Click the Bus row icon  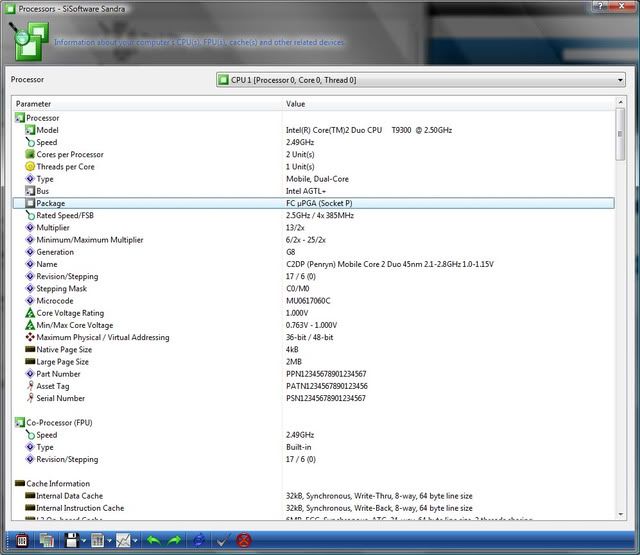coord(30,191)
